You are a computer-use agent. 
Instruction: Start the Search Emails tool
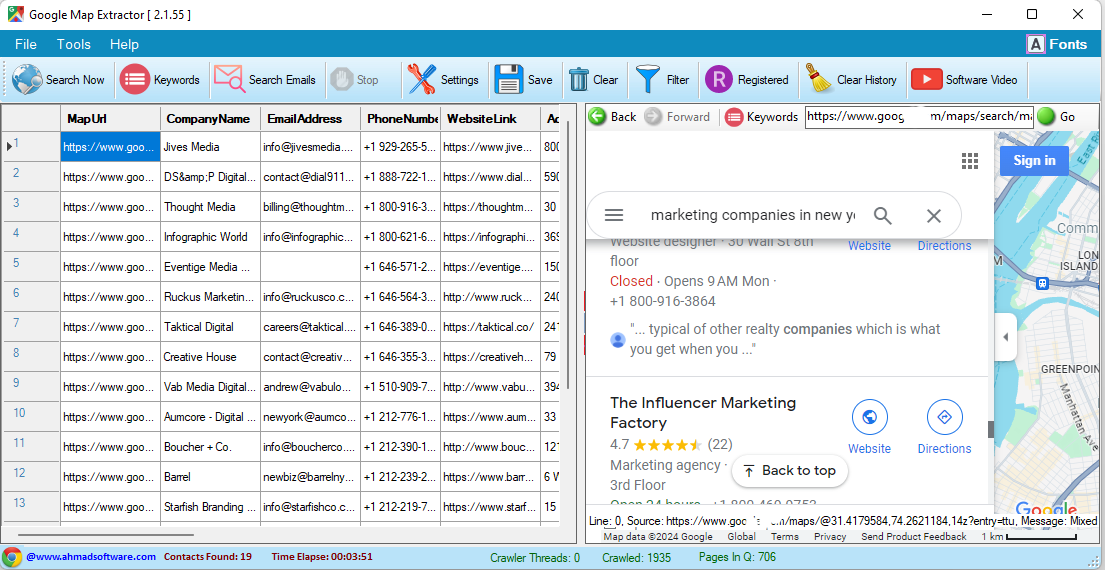coord(266,80)
